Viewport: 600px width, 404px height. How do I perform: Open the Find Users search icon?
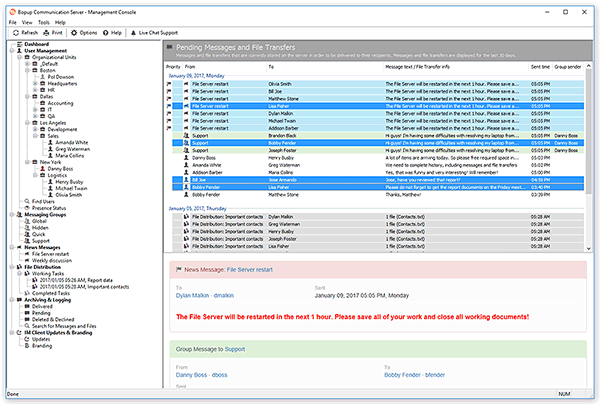click(x=27, y=201)
